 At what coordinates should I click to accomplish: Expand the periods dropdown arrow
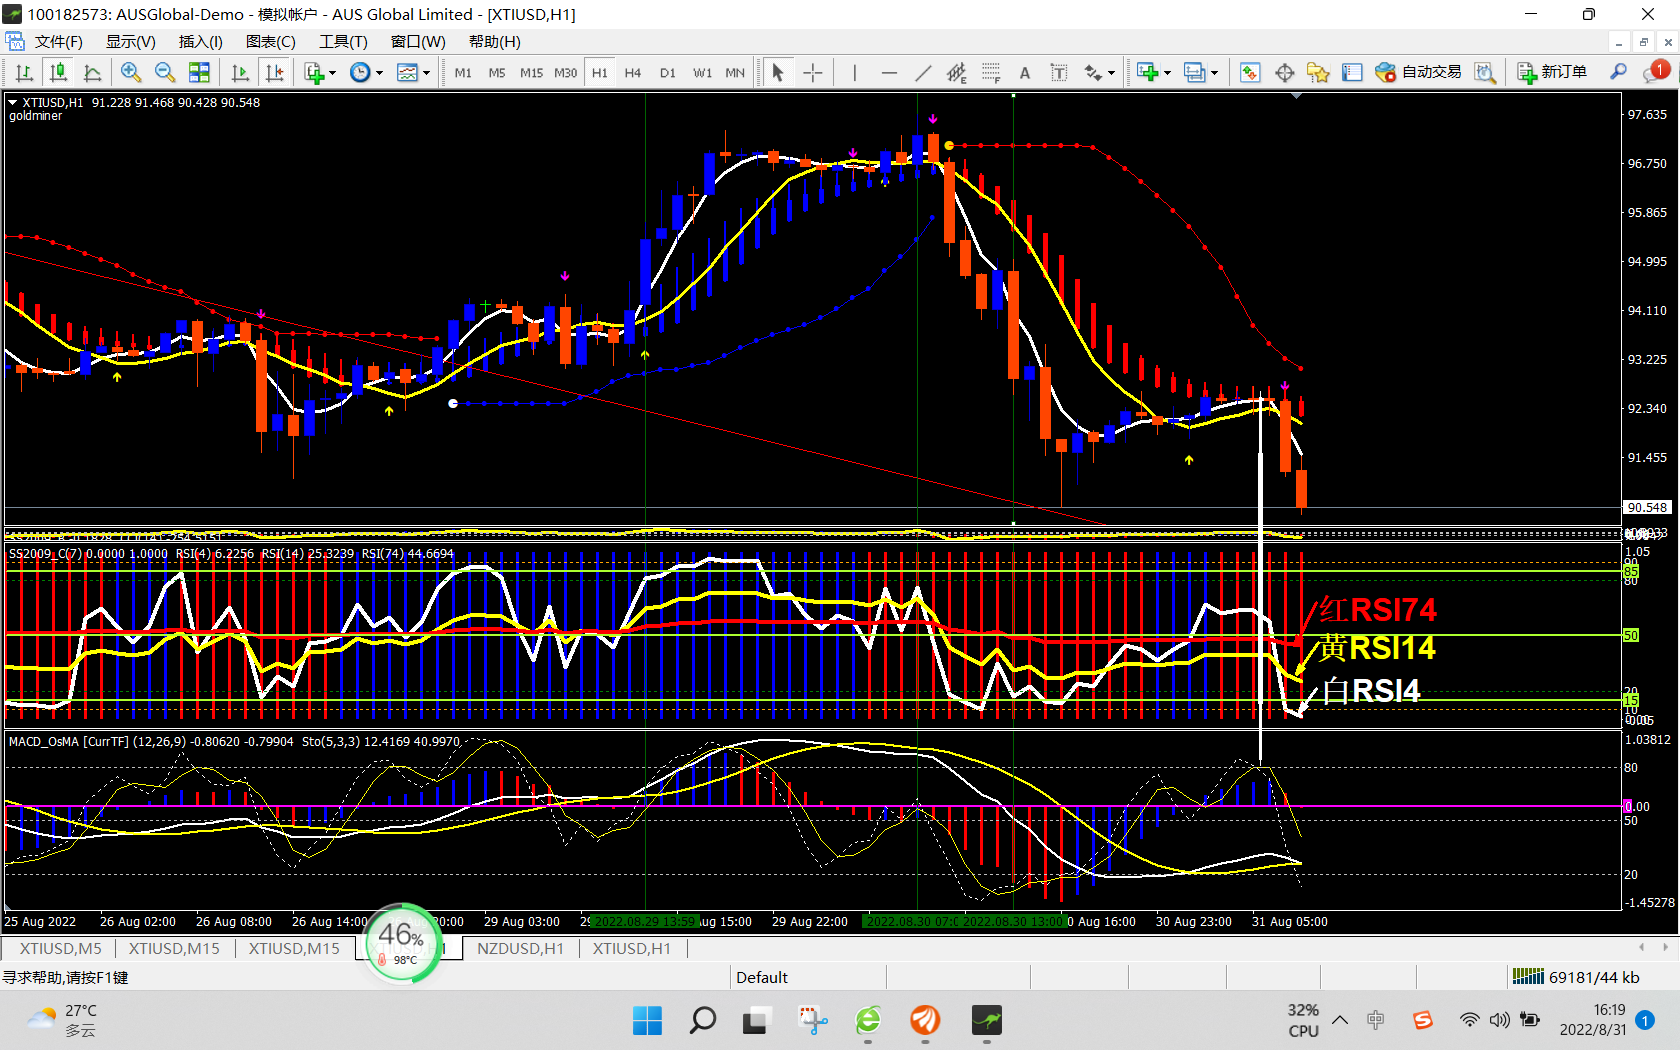pos(379,72)
